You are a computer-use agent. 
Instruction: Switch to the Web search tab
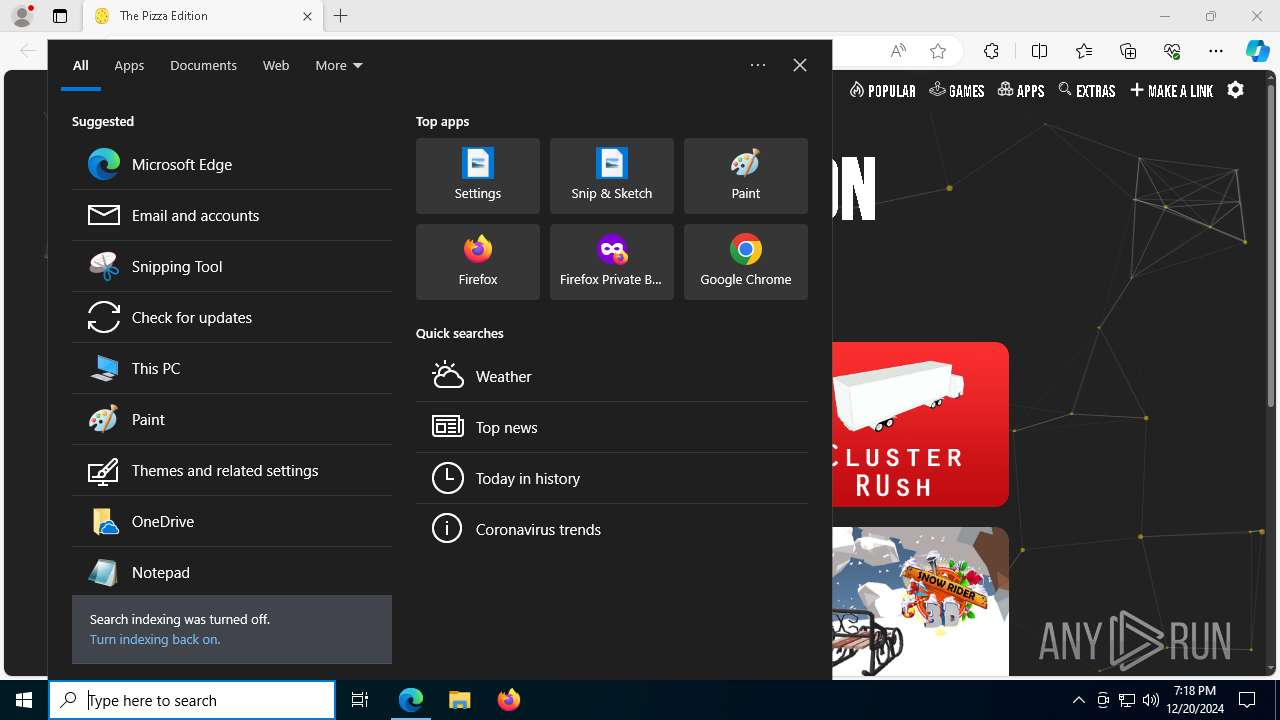pos(276,65)
